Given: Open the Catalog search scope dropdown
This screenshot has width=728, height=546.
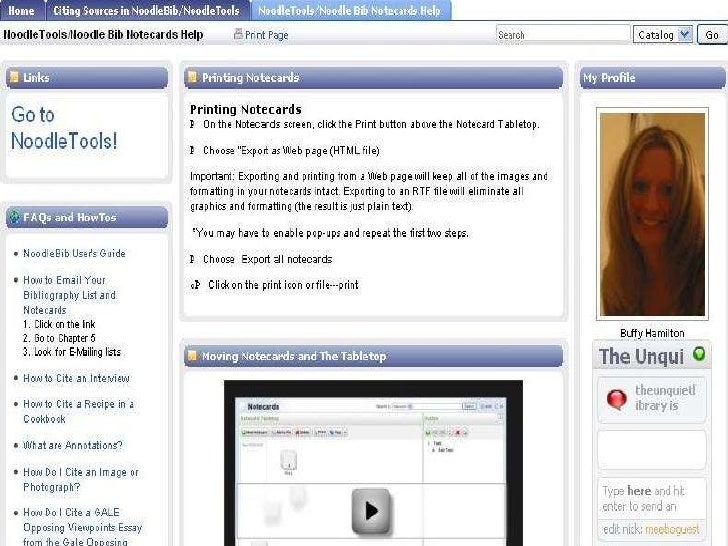Looking at the screenshot, I should 663,35.
